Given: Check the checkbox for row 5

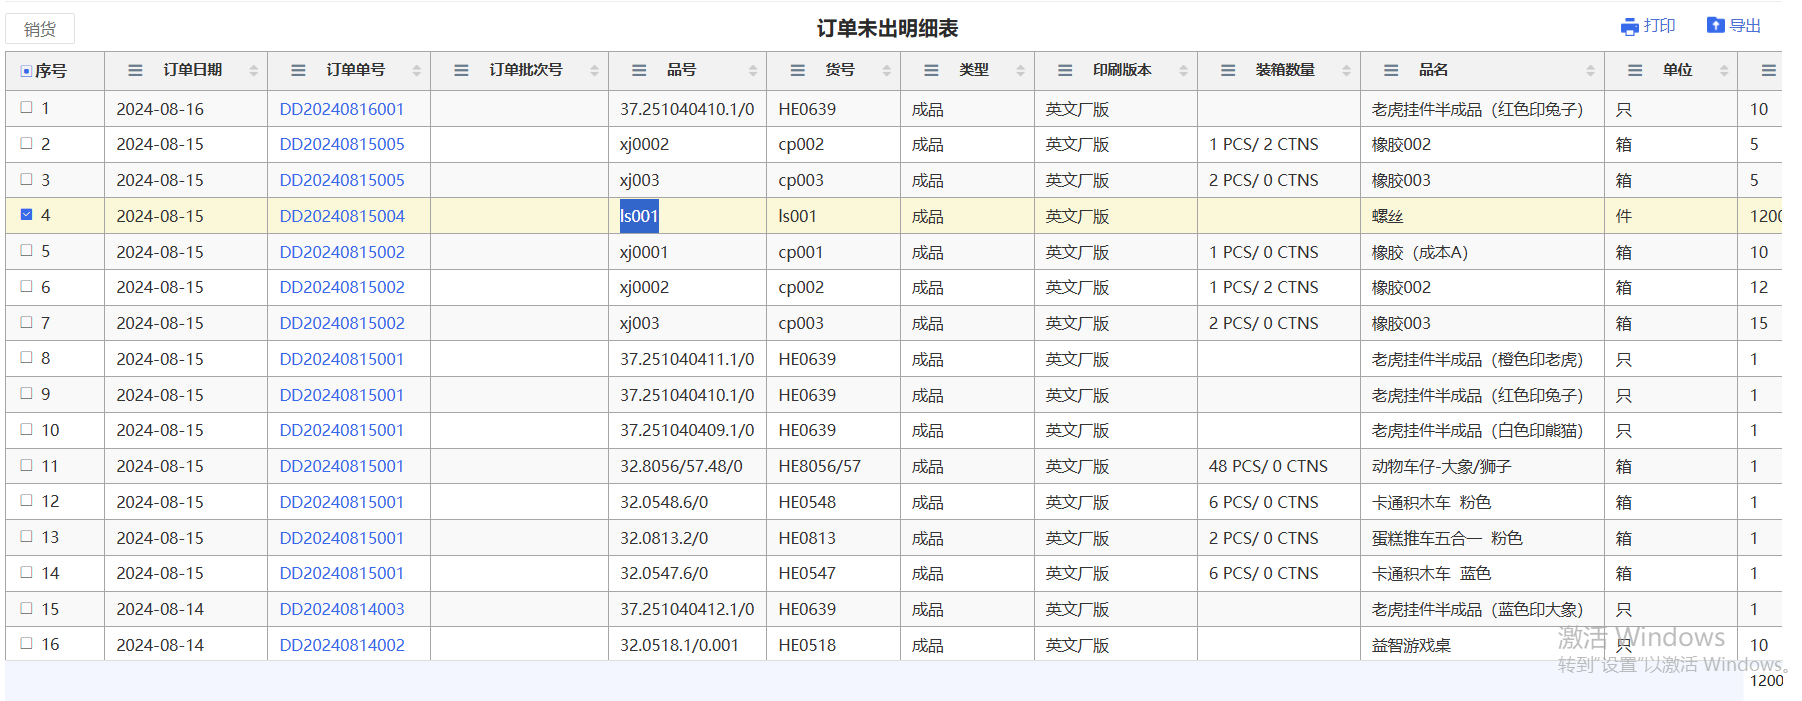Looking at the screenshot, I should pos(26,250).
